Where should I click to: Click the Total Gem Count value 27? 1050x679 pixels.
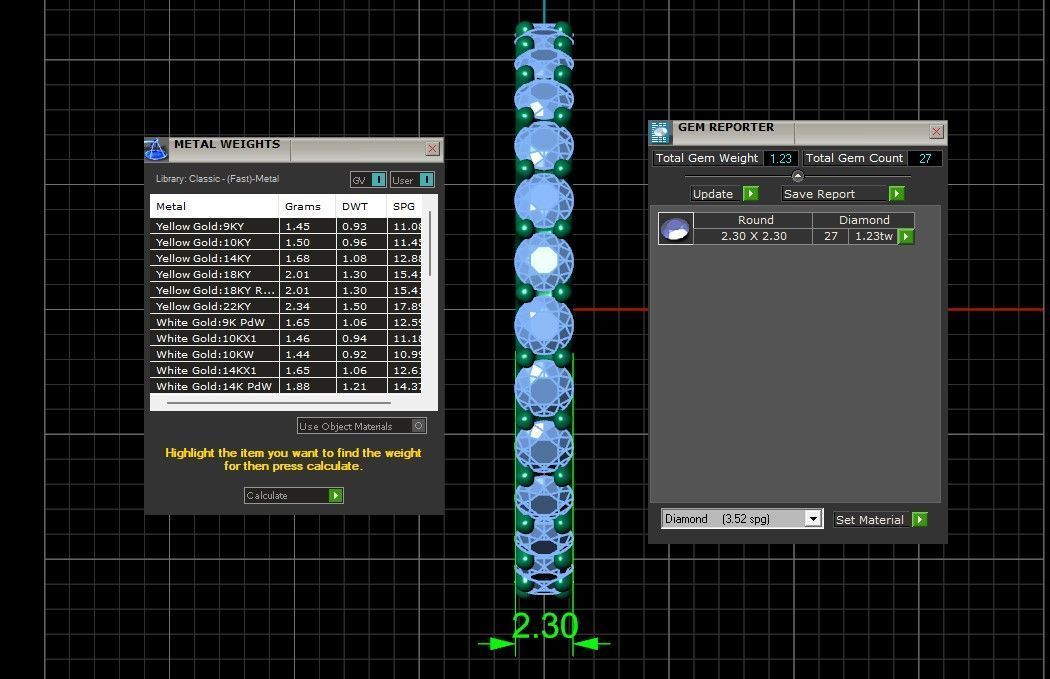925,158
